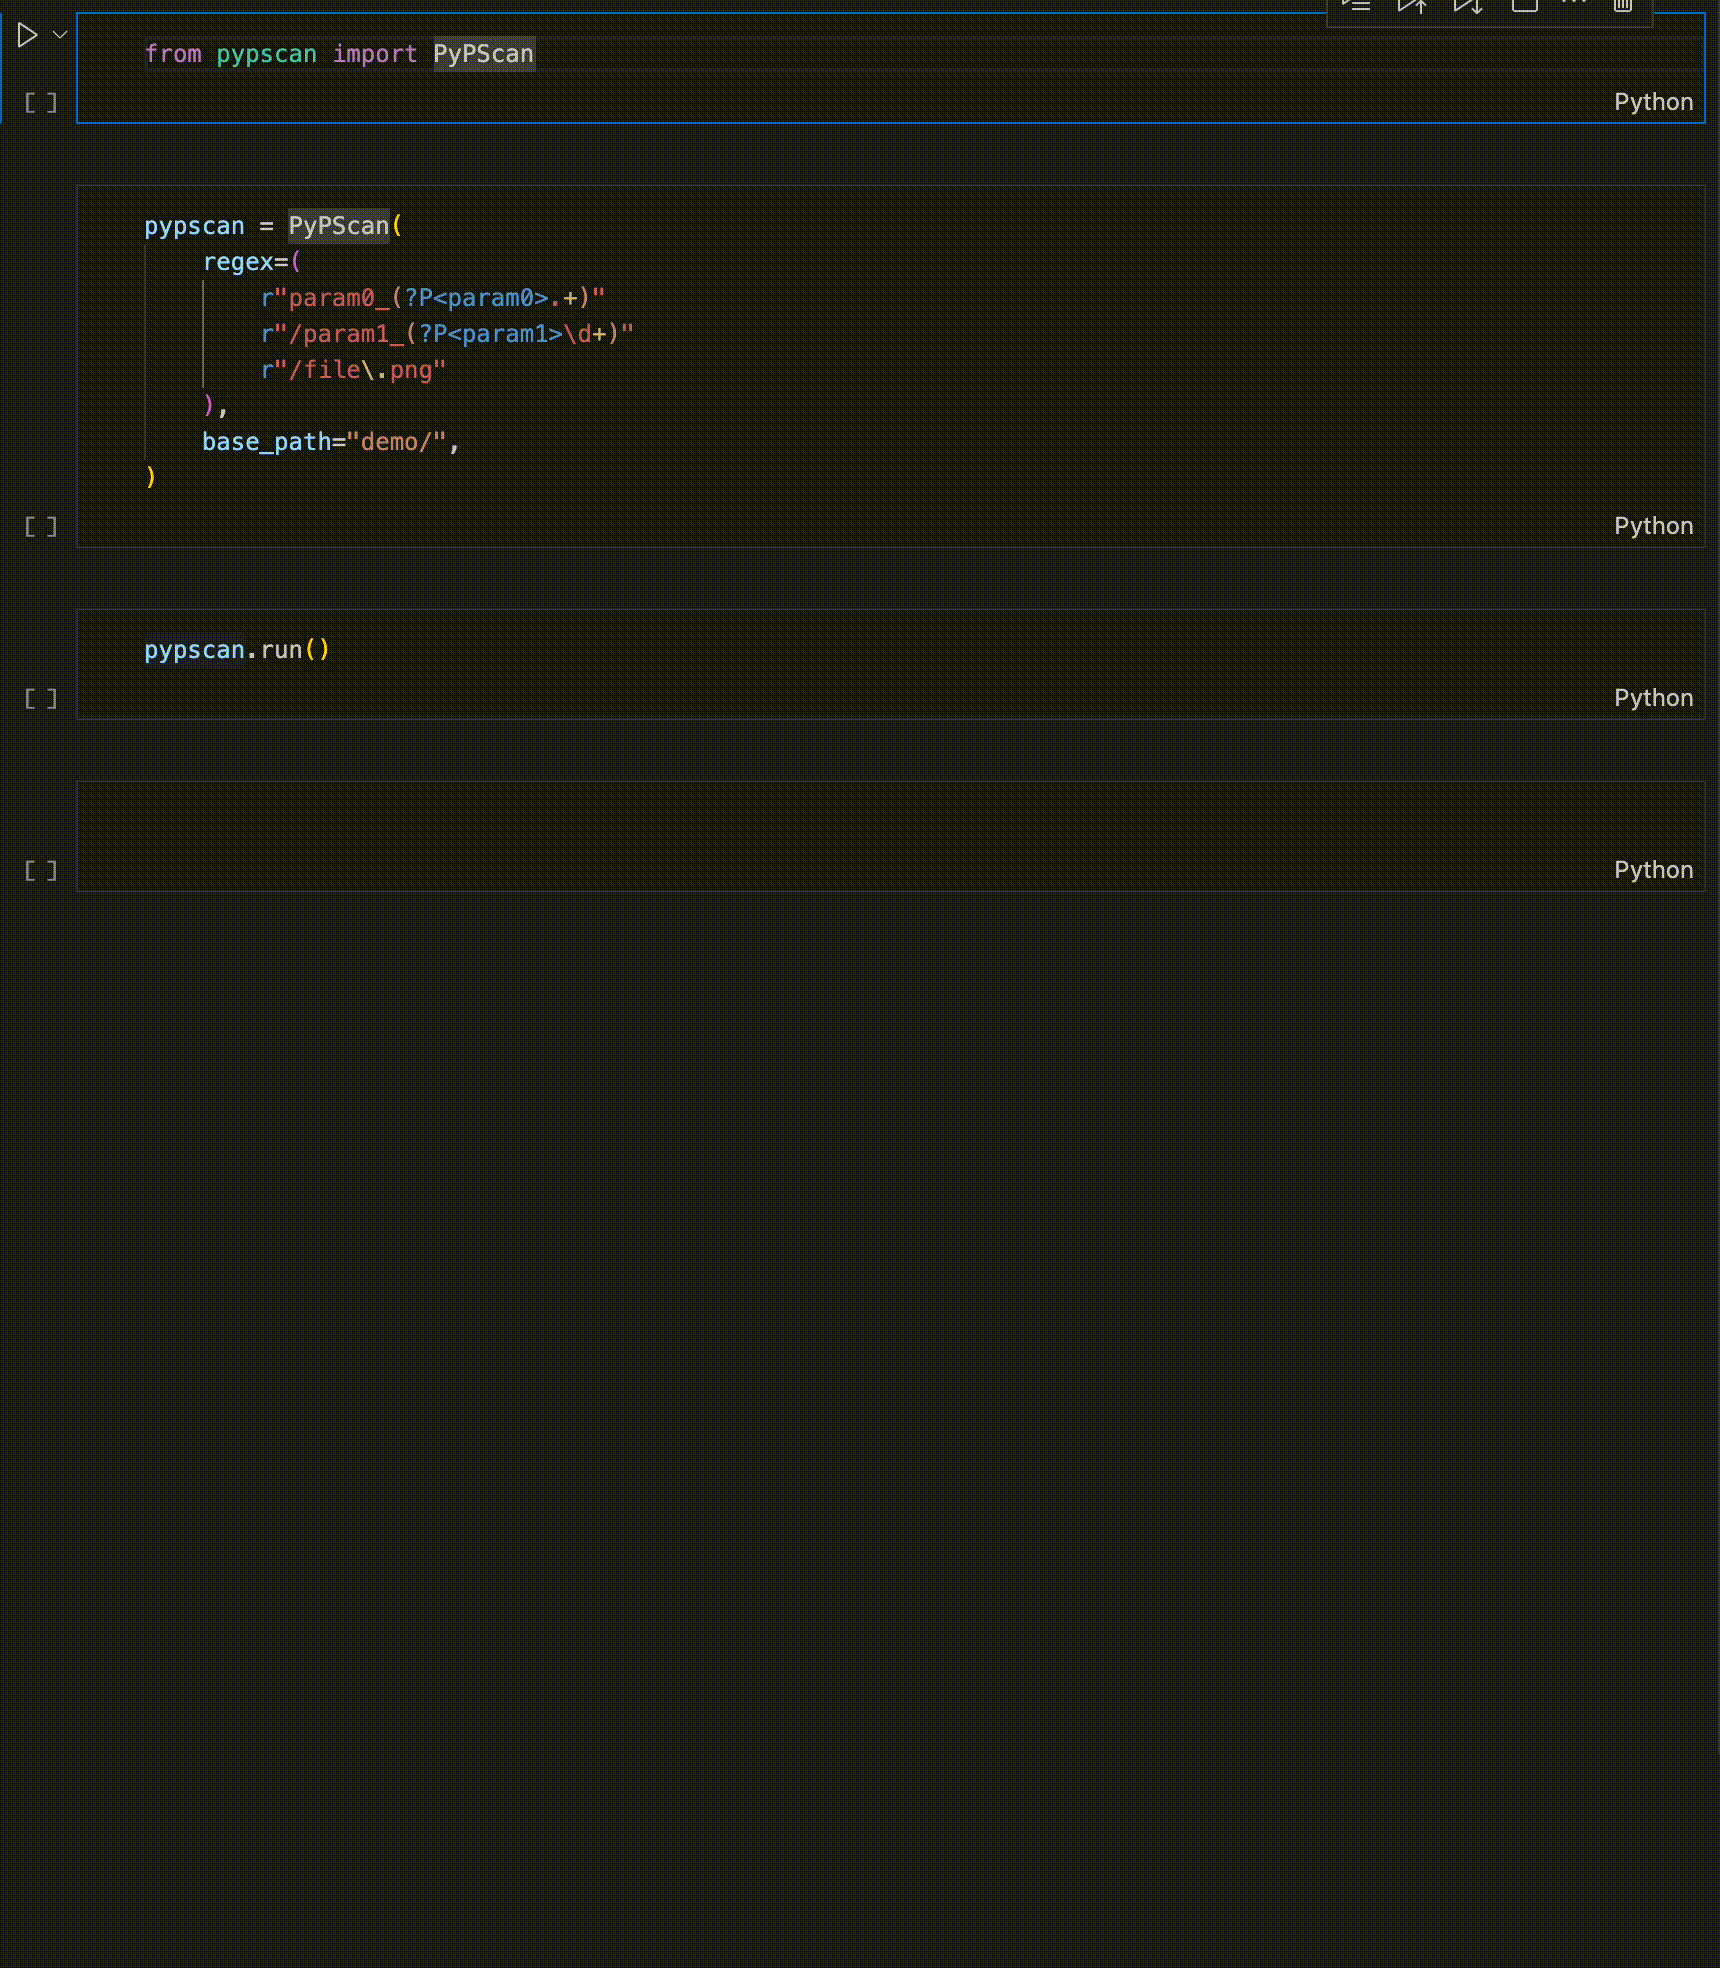Split the active notebook cell
The image size is (1720, 1968).
tap(1524, 6)
